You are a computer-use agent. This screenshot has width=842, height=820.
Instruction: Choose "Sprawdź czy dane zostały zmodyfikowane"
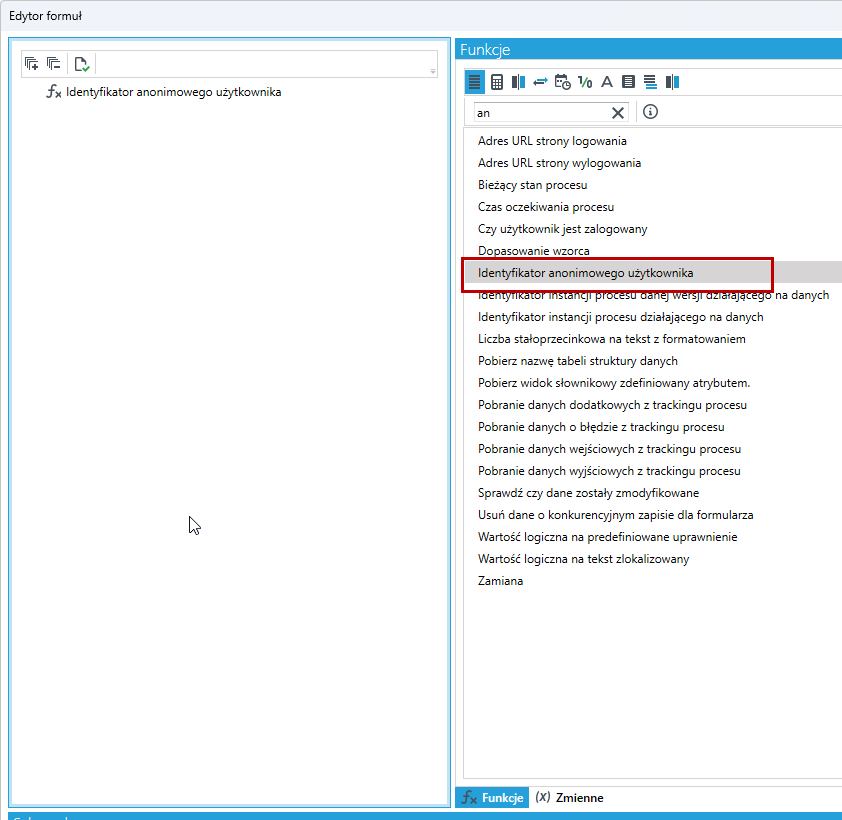coord(588,494)
